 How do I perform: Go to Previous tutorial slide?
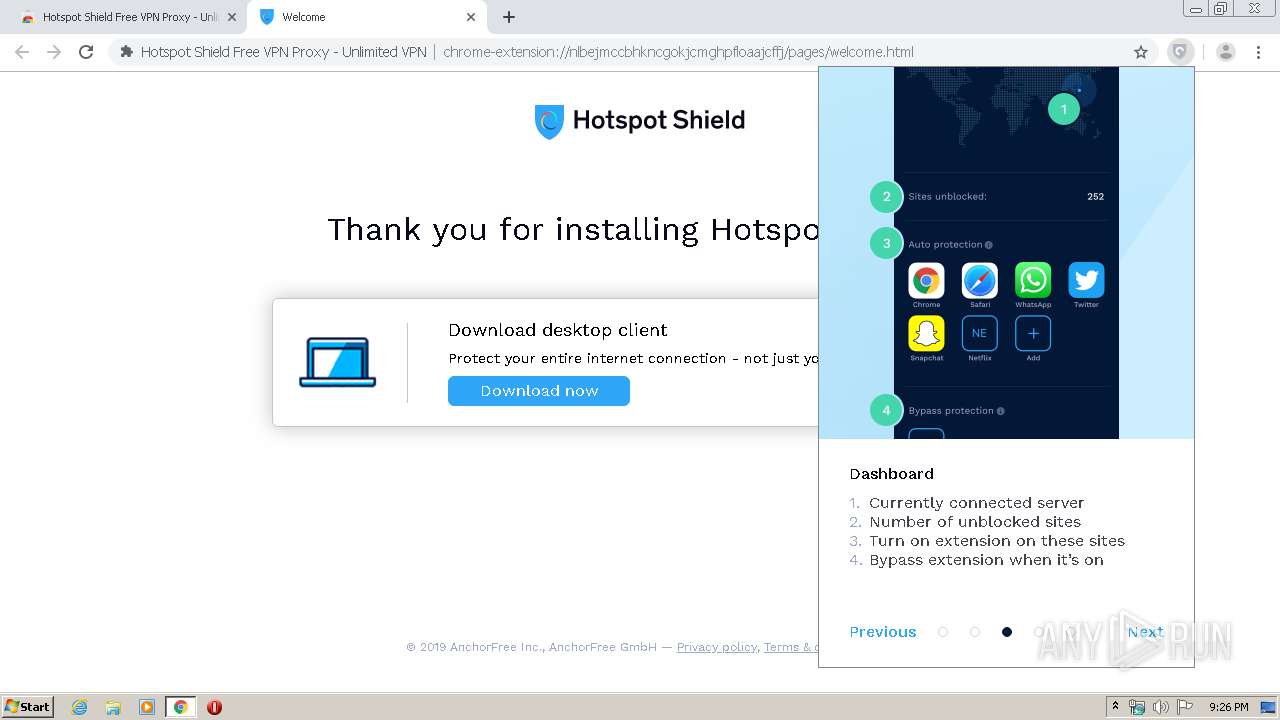coord(883,632)
